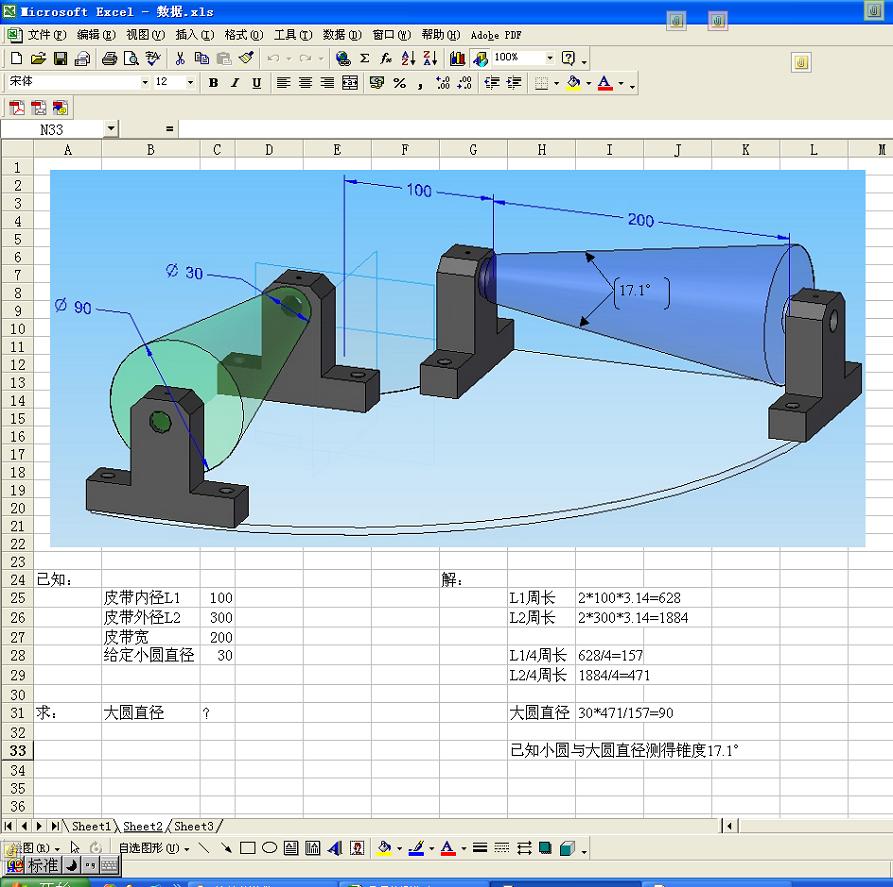Apply the Line Color brush on Drawing toolbar
This screenshot has width=893, height=887.
click(416, 848)
